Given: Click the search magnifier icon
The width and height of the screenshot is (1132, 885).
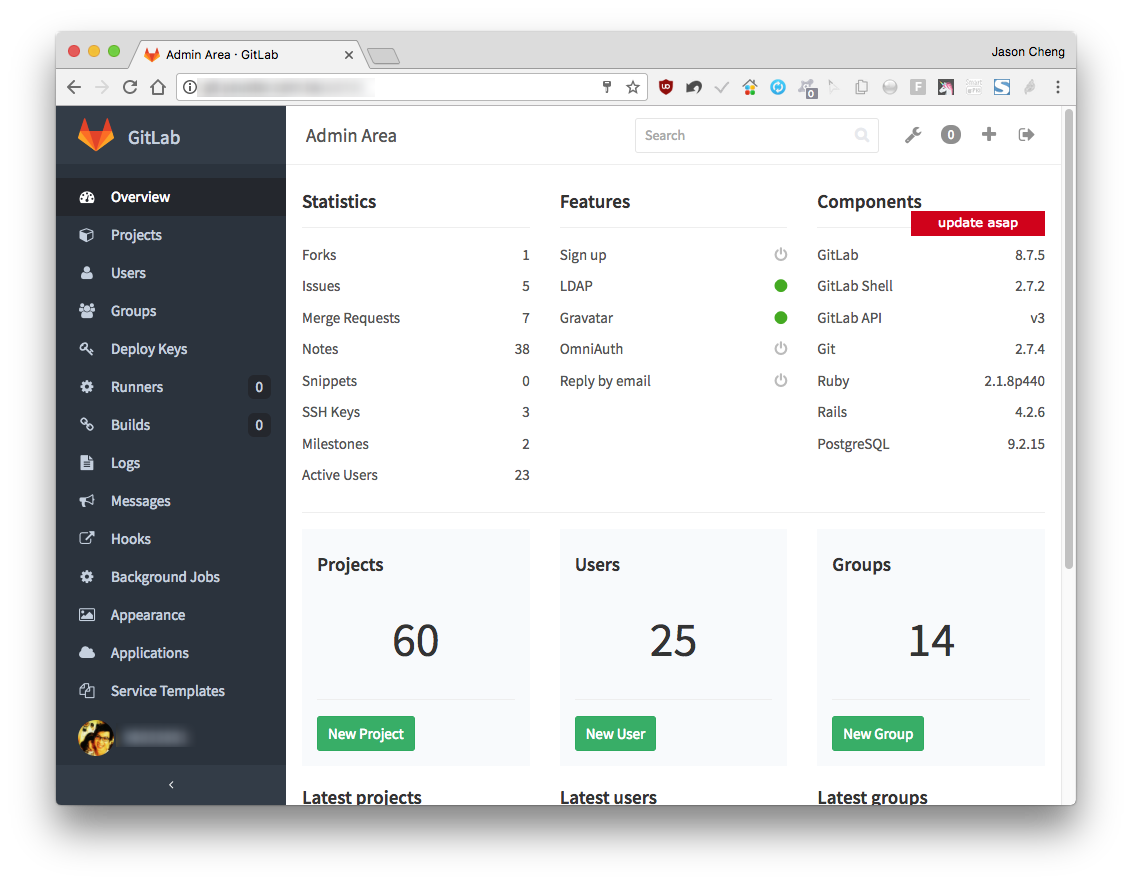Looking at the screenshot, I should coord(861,135).
